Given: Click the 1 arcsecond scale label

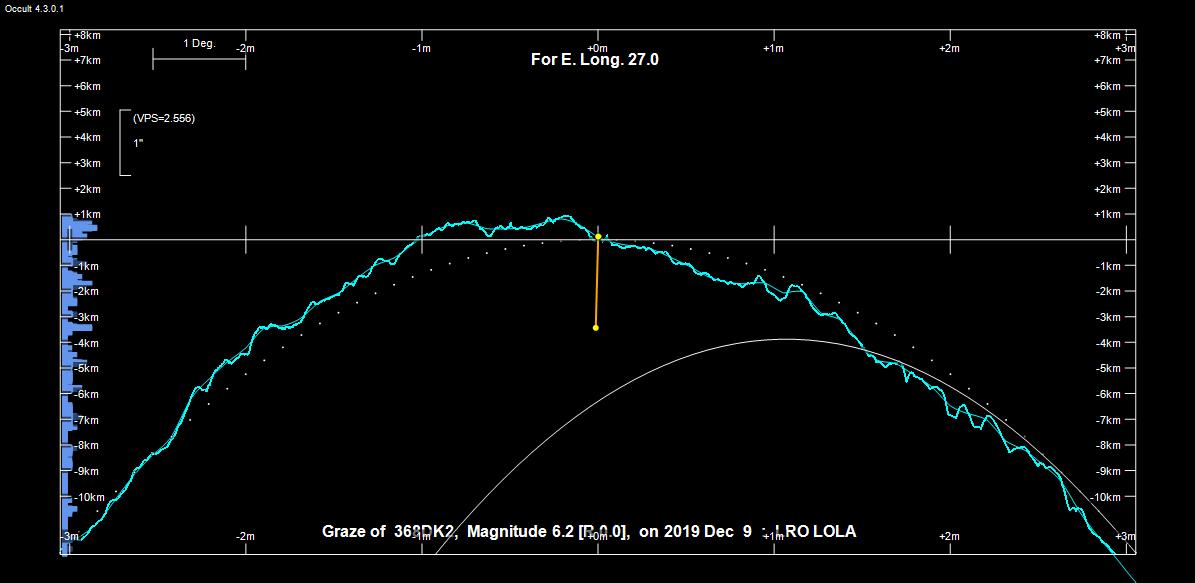Looking at the screenshot, I should 138,142.
